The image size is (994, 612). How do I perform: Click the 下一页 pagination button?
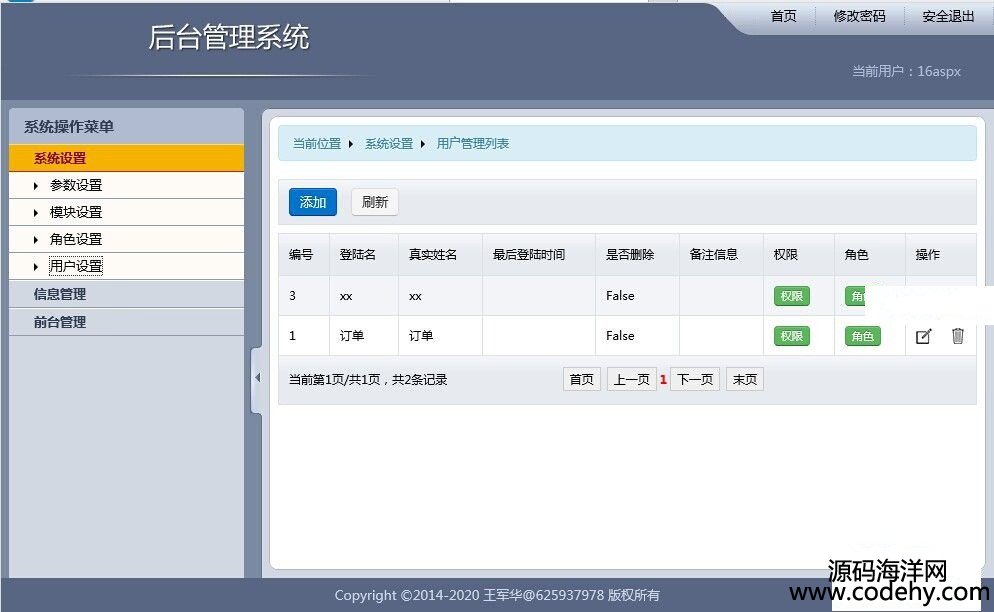tap(695, 379)
